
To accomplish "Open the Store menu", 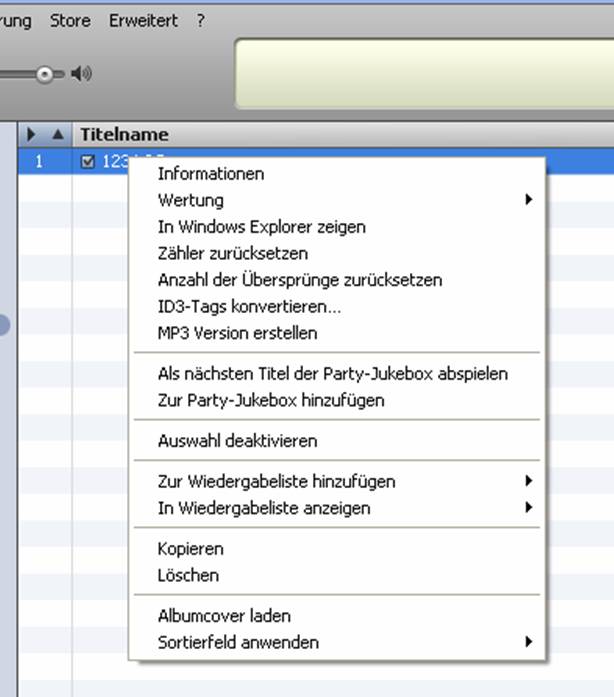I will click(70, 20).
